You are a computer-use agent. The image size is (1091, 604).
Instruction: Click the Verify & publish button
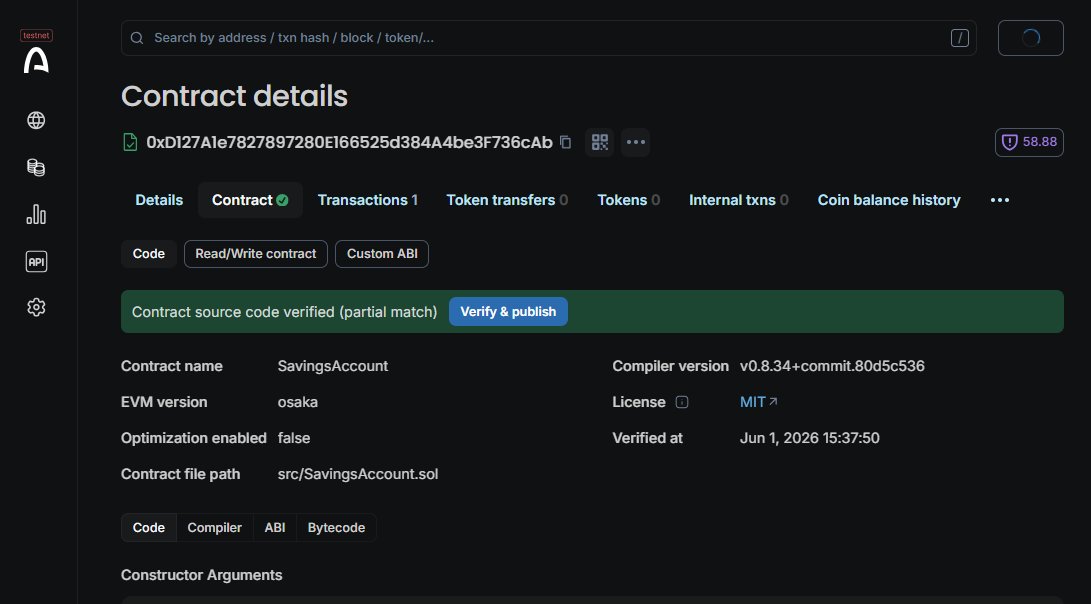tap(508, 312)
